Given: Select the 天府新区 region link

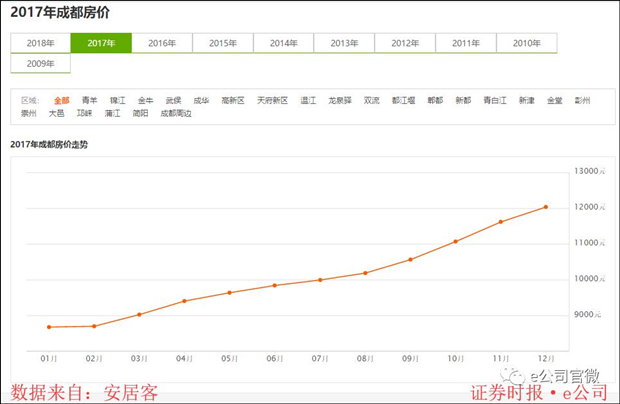Looking at the screenshot, I should coord(272,100).
